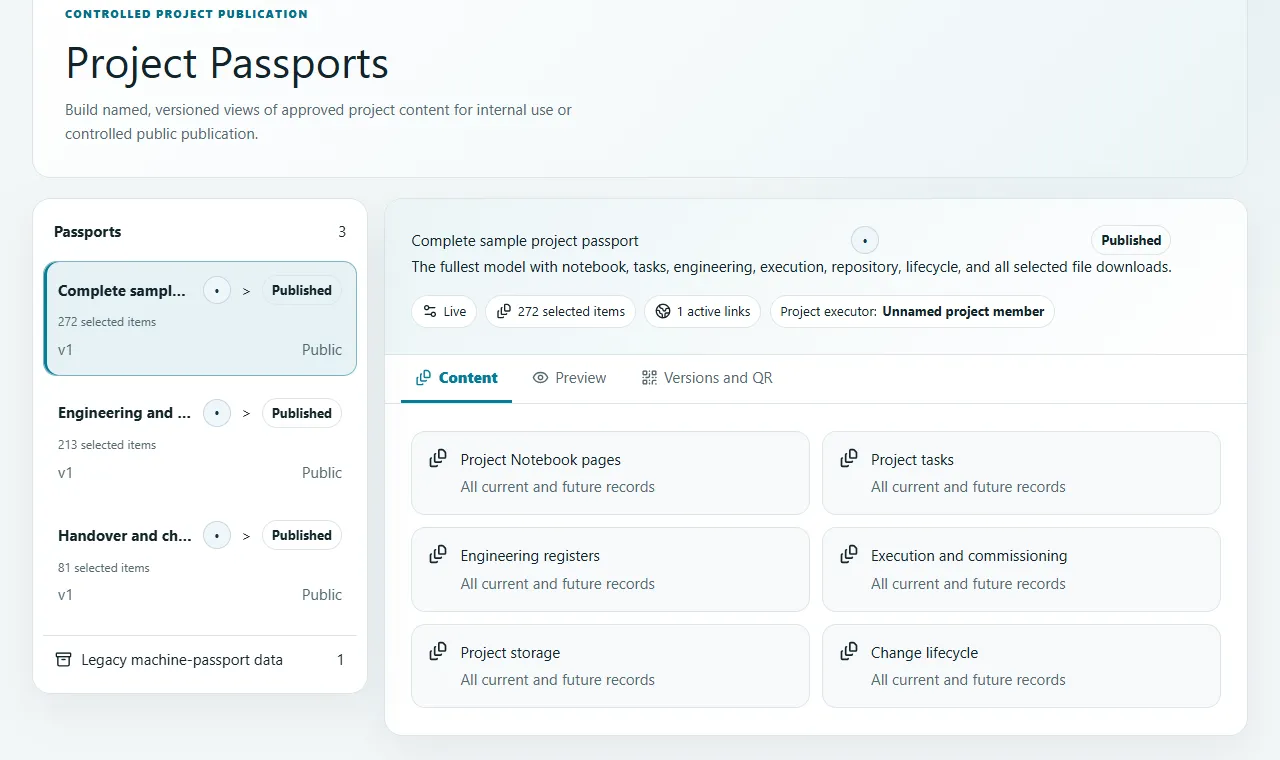
Task: Click the copy icon on Execution and commissioning card
Action: click(849, 555)
